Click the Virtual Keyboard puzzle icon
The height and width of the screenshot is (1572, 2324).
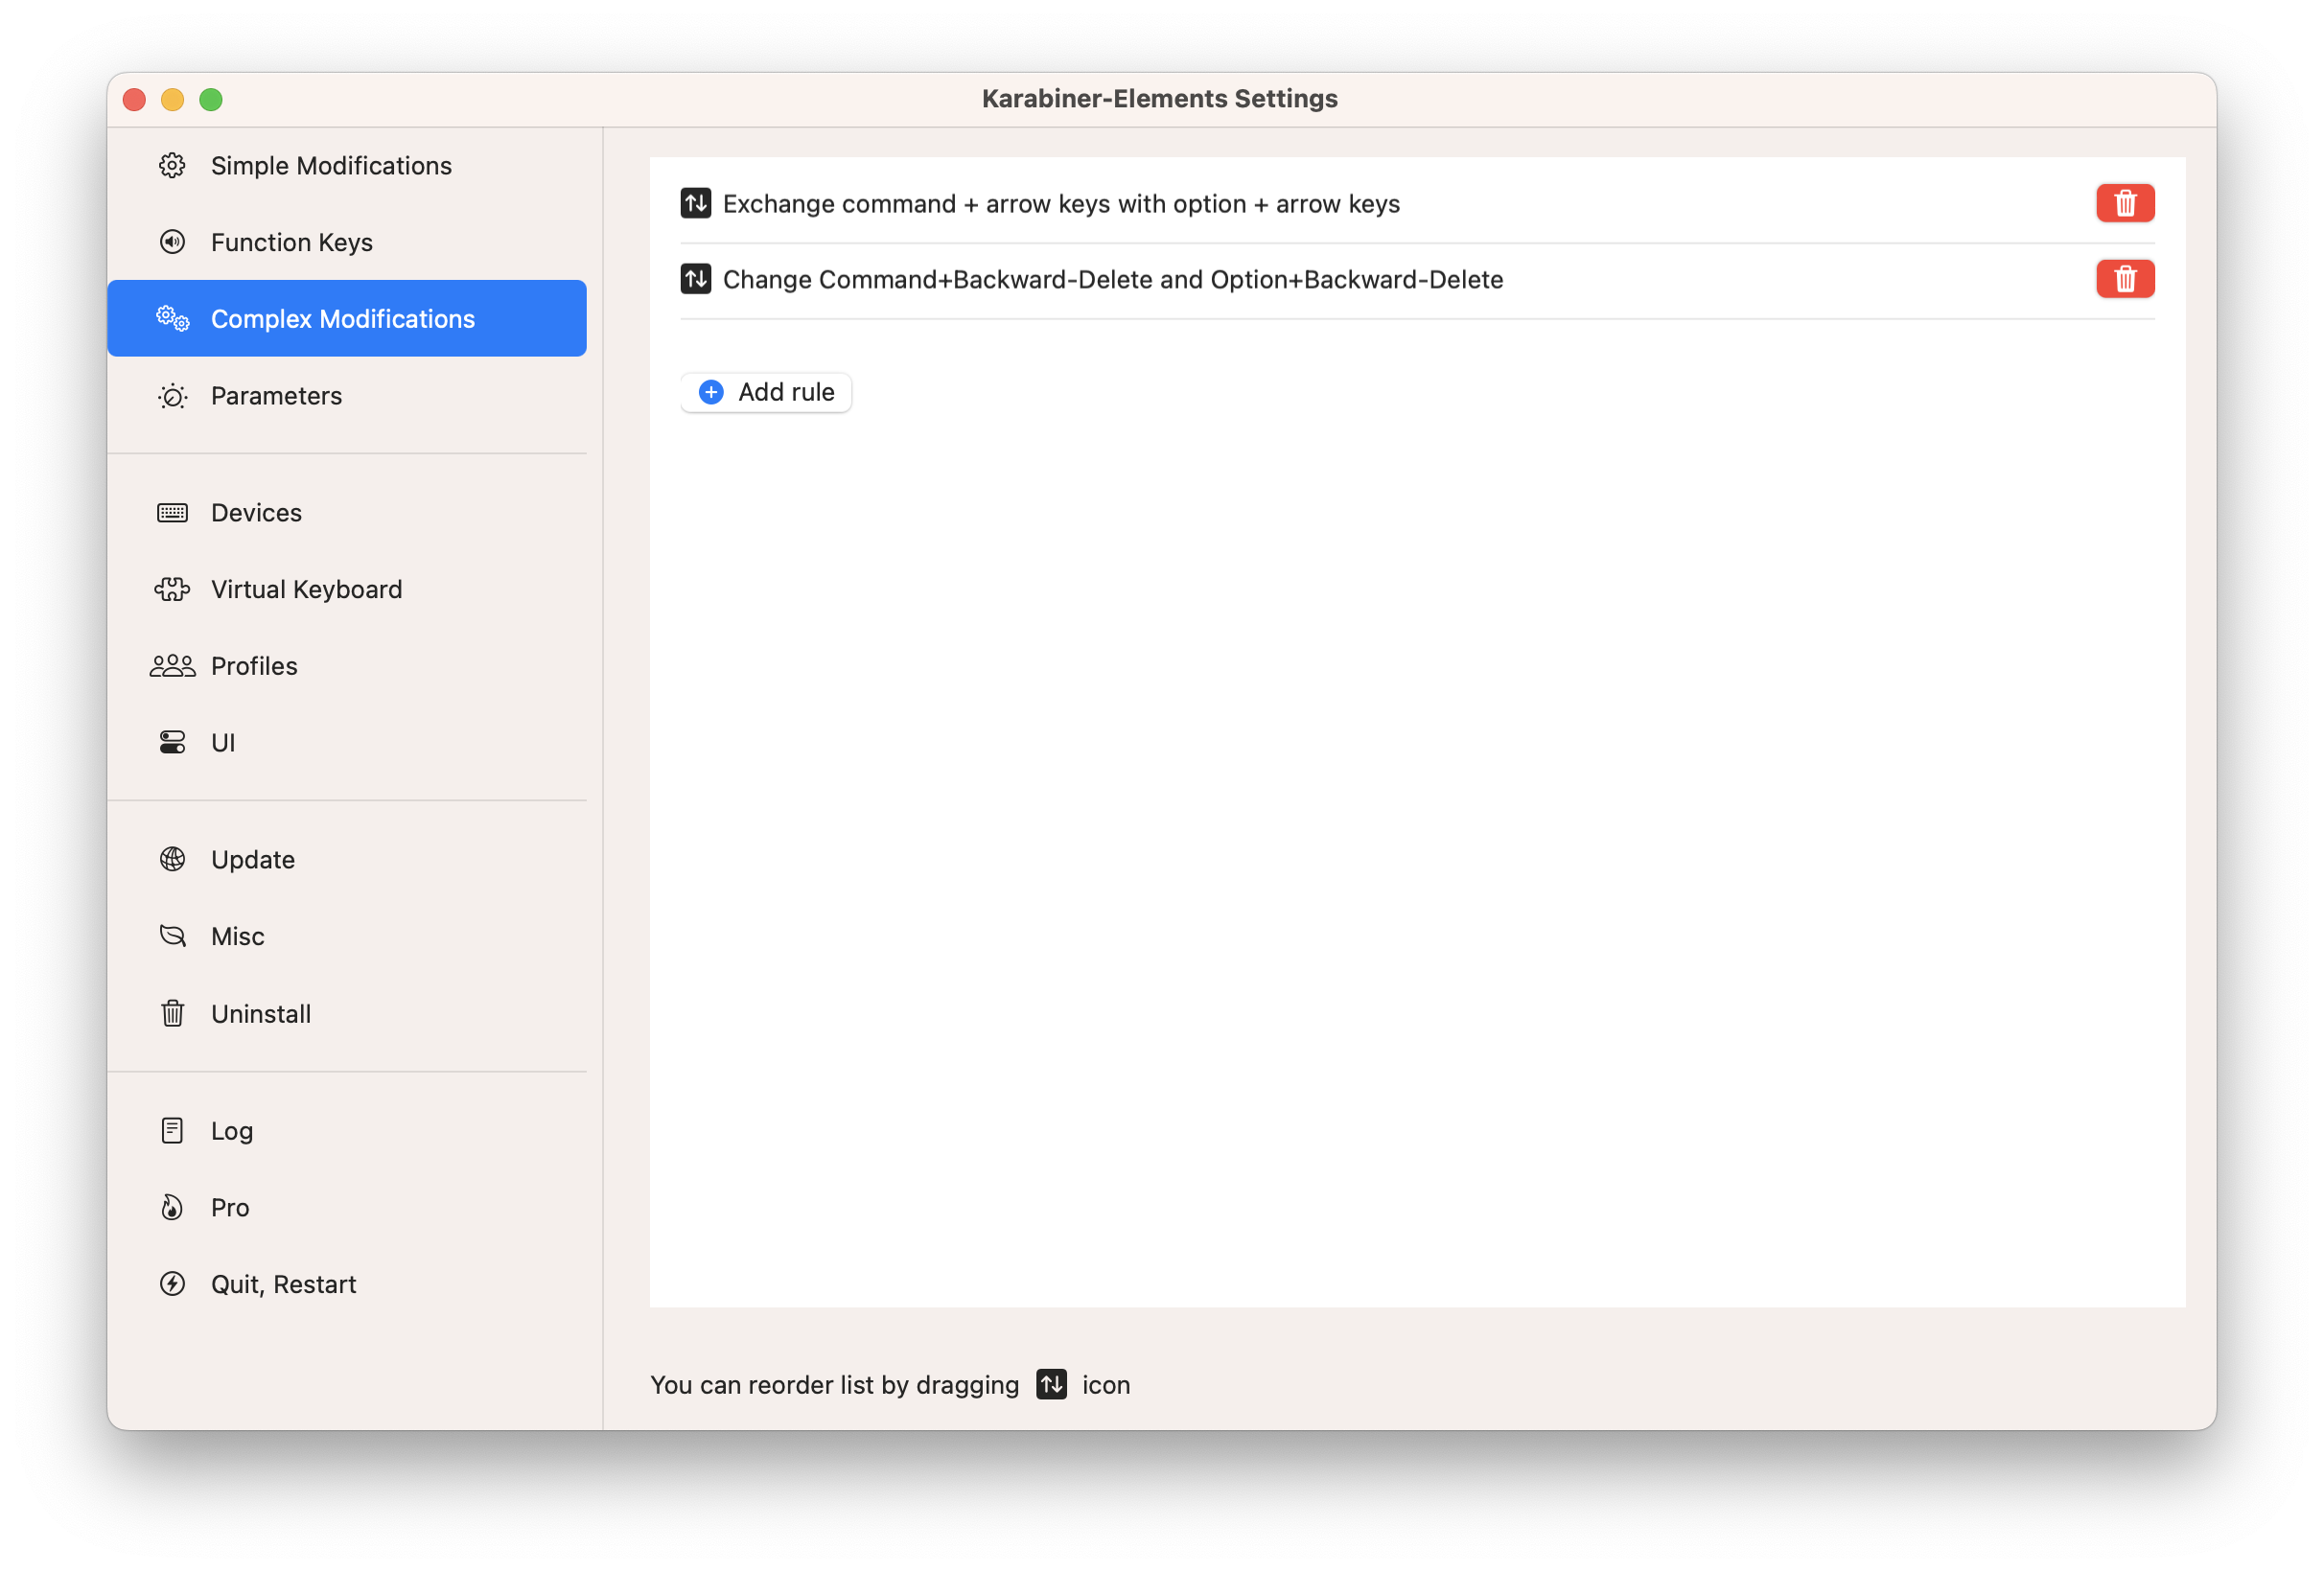coord(172,589)
